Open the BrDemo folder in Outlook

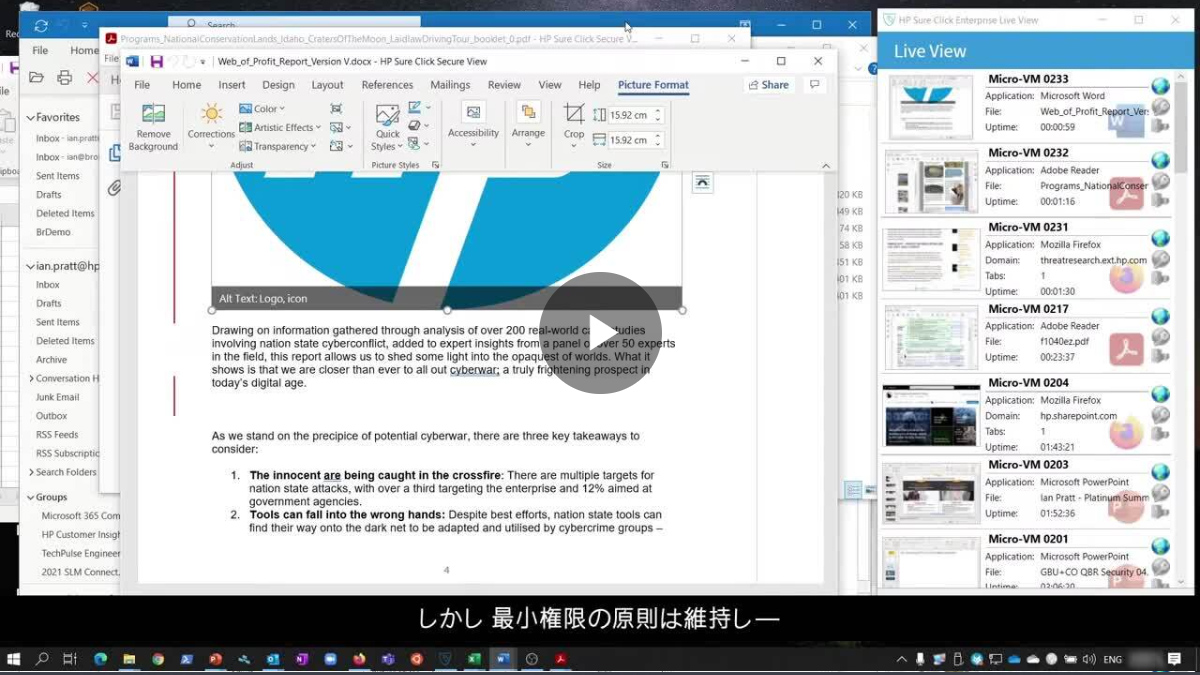pyautogui.click(x=53, y=232)
